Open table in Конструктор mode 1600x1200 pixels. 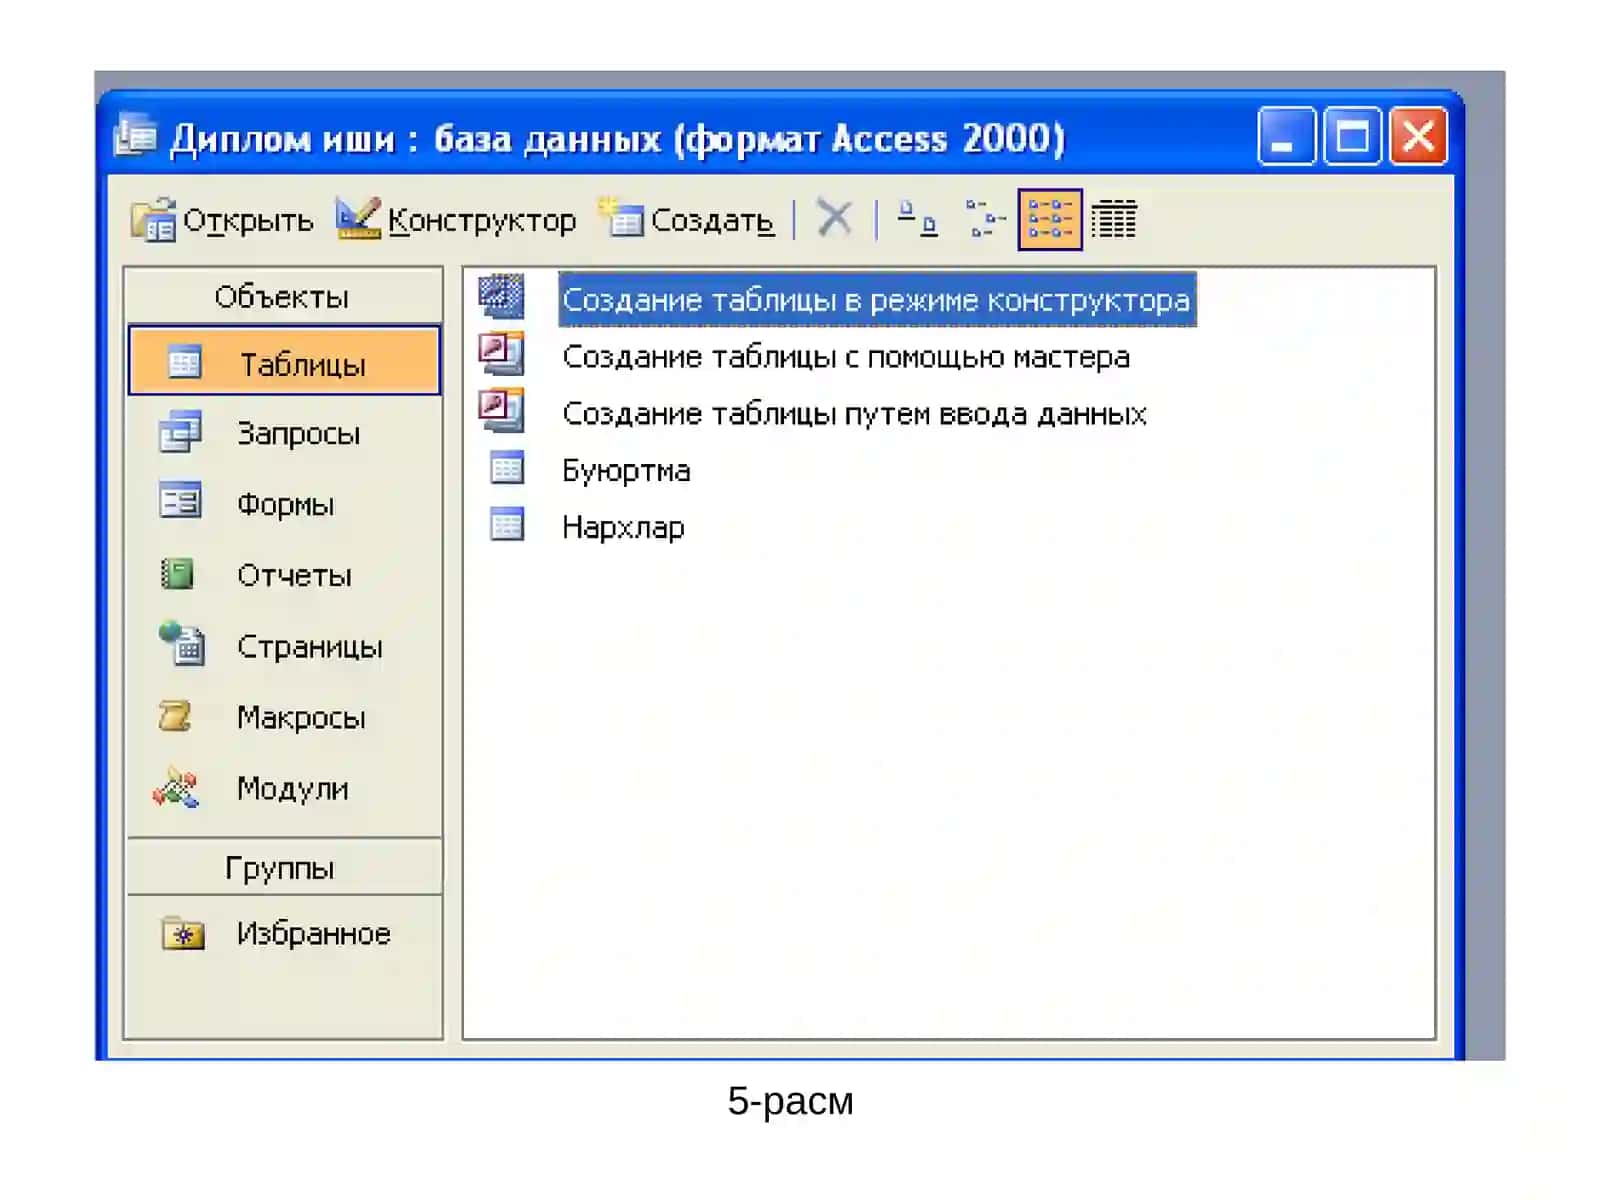456,220
